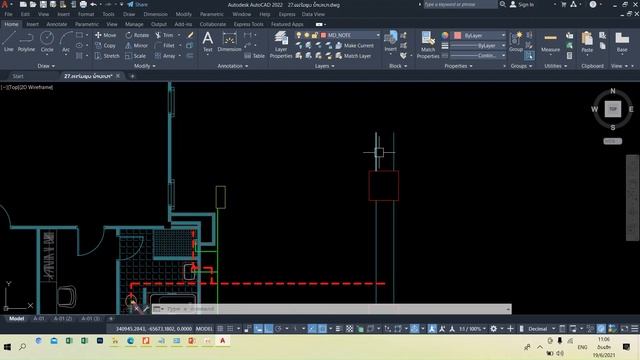The width and height of the screenshot is (640, 360).
Task: Open the Format menu
Action: pyautogui.click(x=86, y=14)
